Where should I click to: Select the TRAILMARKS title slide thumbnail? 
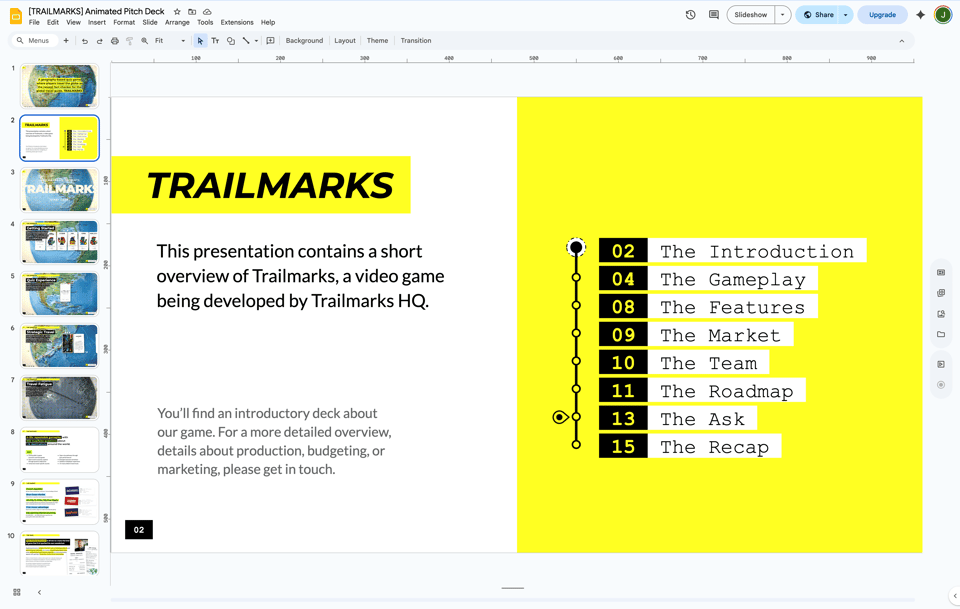coord(59,190)
